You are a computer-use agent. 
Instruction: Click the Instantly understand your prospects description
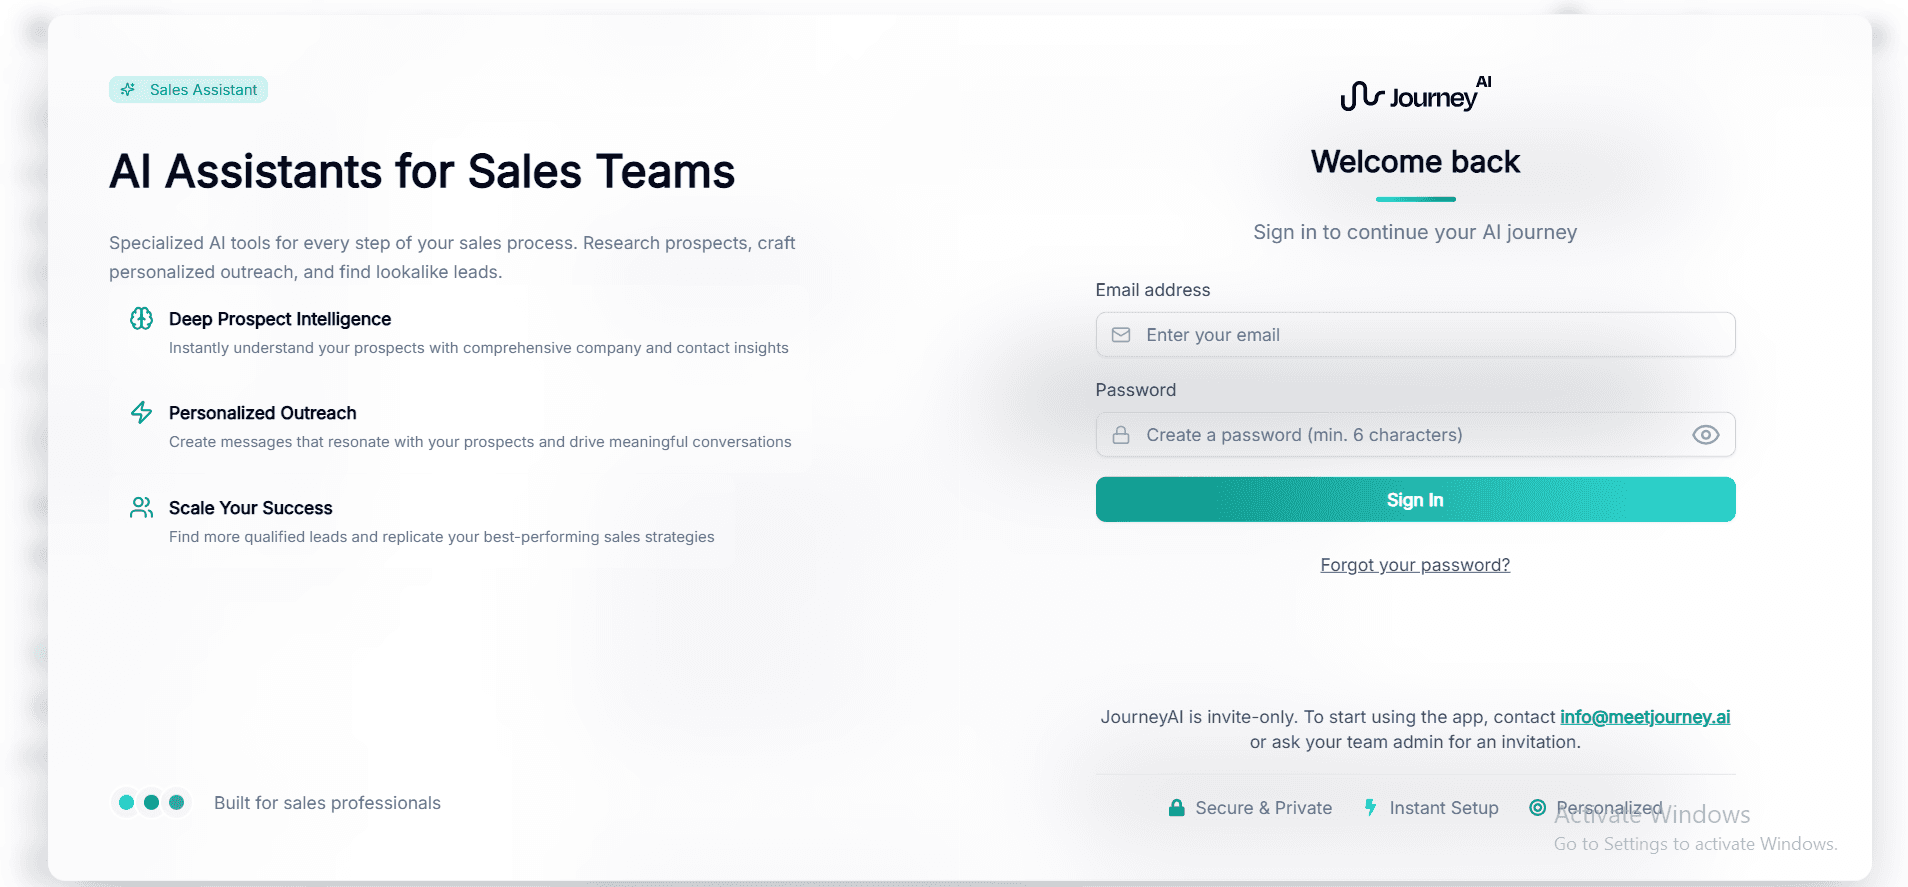[x=479, y=348]
